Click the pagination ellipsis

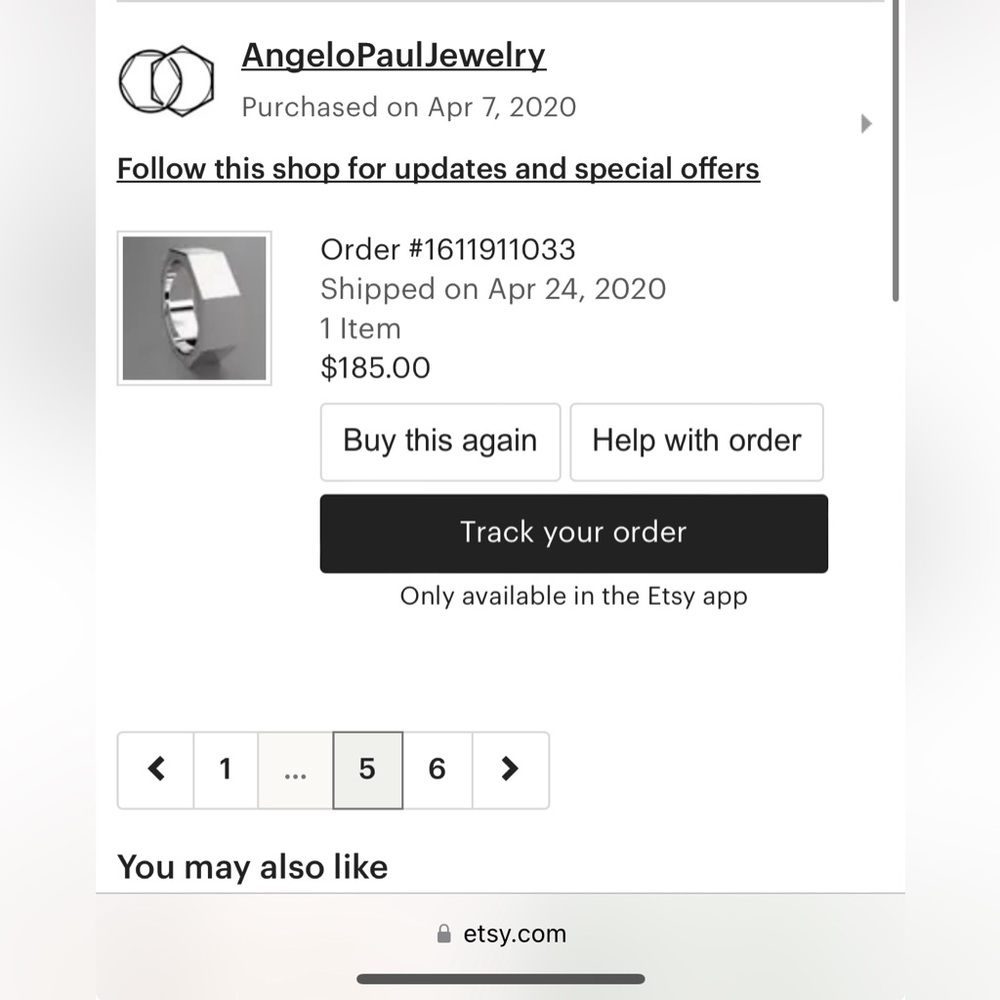pos(295,769)
